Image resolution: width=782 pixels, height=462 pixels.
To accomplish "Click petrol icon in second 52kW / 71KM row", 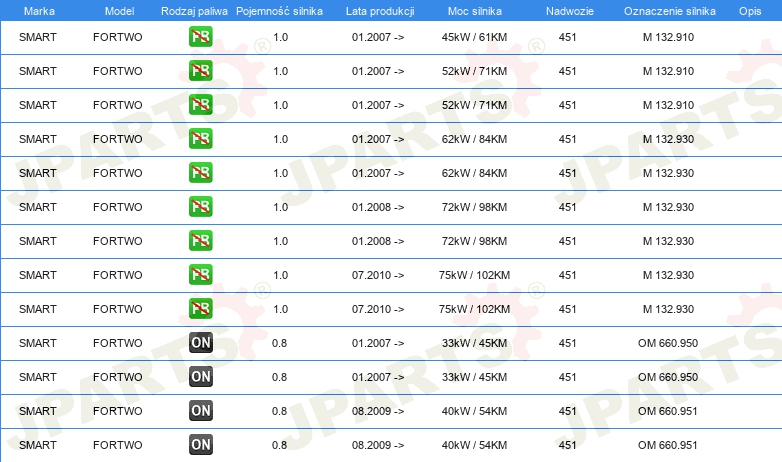I will coord(200,105).
